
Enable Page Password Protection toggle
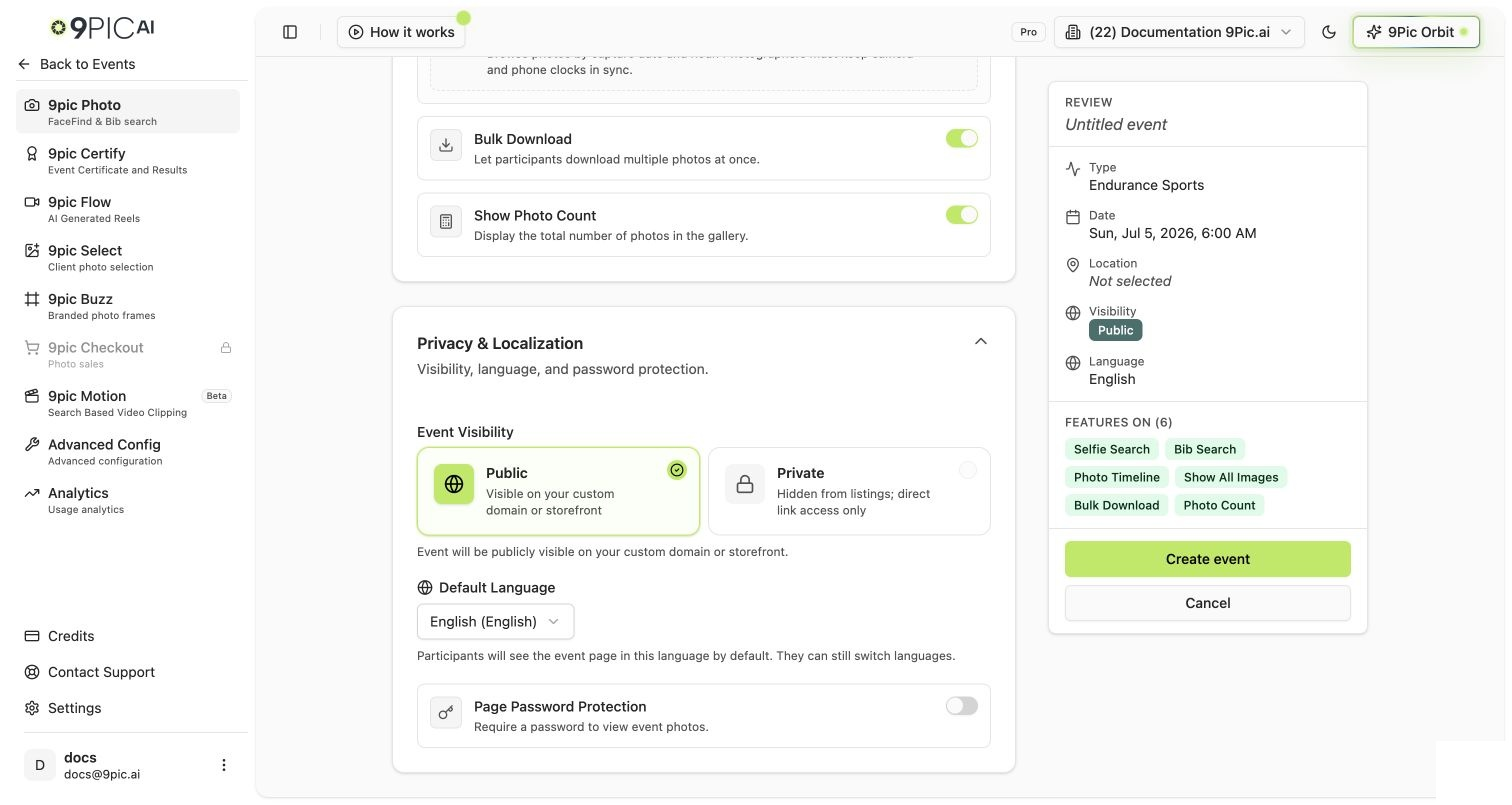coord(962,706)
